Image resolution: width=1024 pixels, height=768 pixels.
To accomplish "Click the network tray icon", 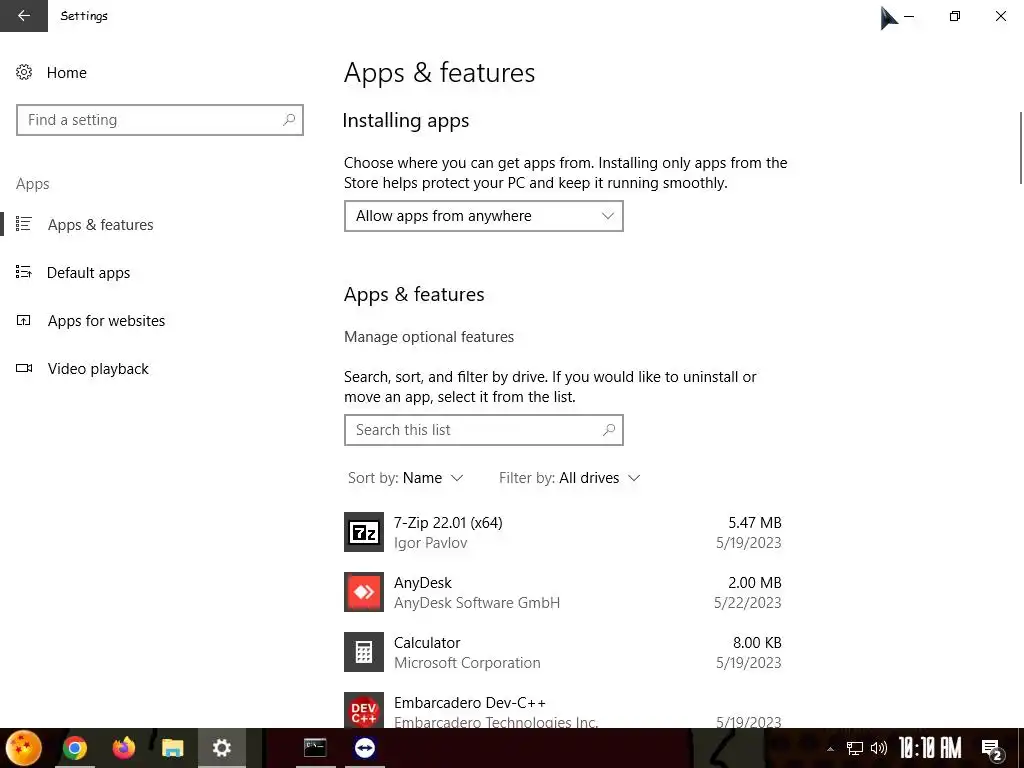I will point(855,748).
